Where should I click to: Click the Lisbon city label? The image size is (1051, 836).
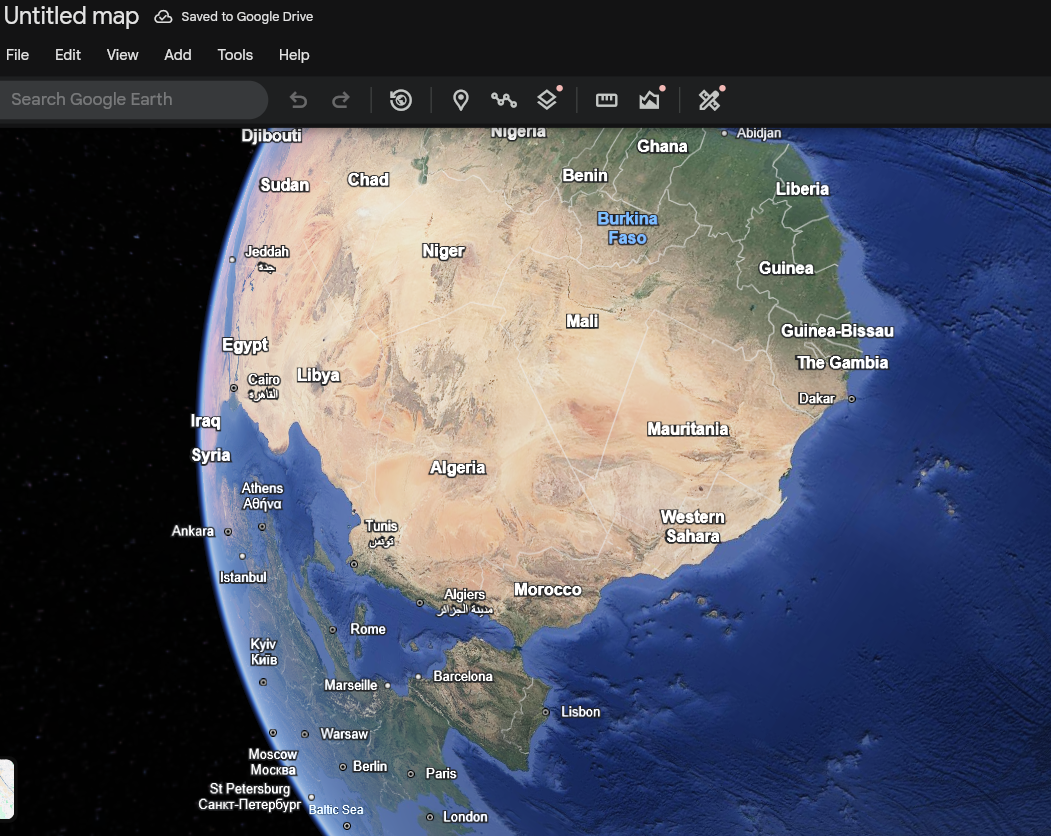pyautogui.click(x=580, y=712)
